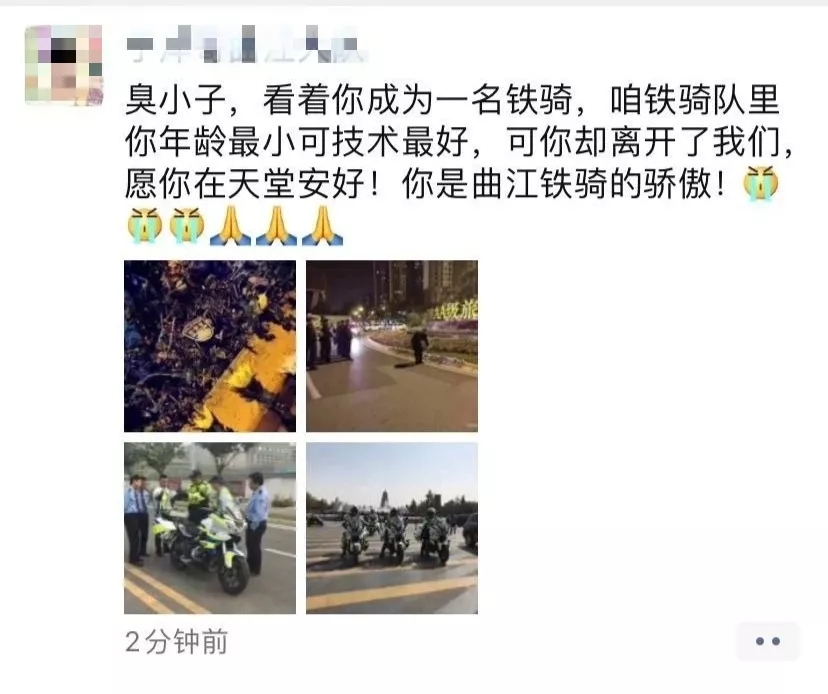Image resolution: width=828 pixels, height=694 pixels.
Task: View photo of motorcycle squad formation
Action: [392, 528]
